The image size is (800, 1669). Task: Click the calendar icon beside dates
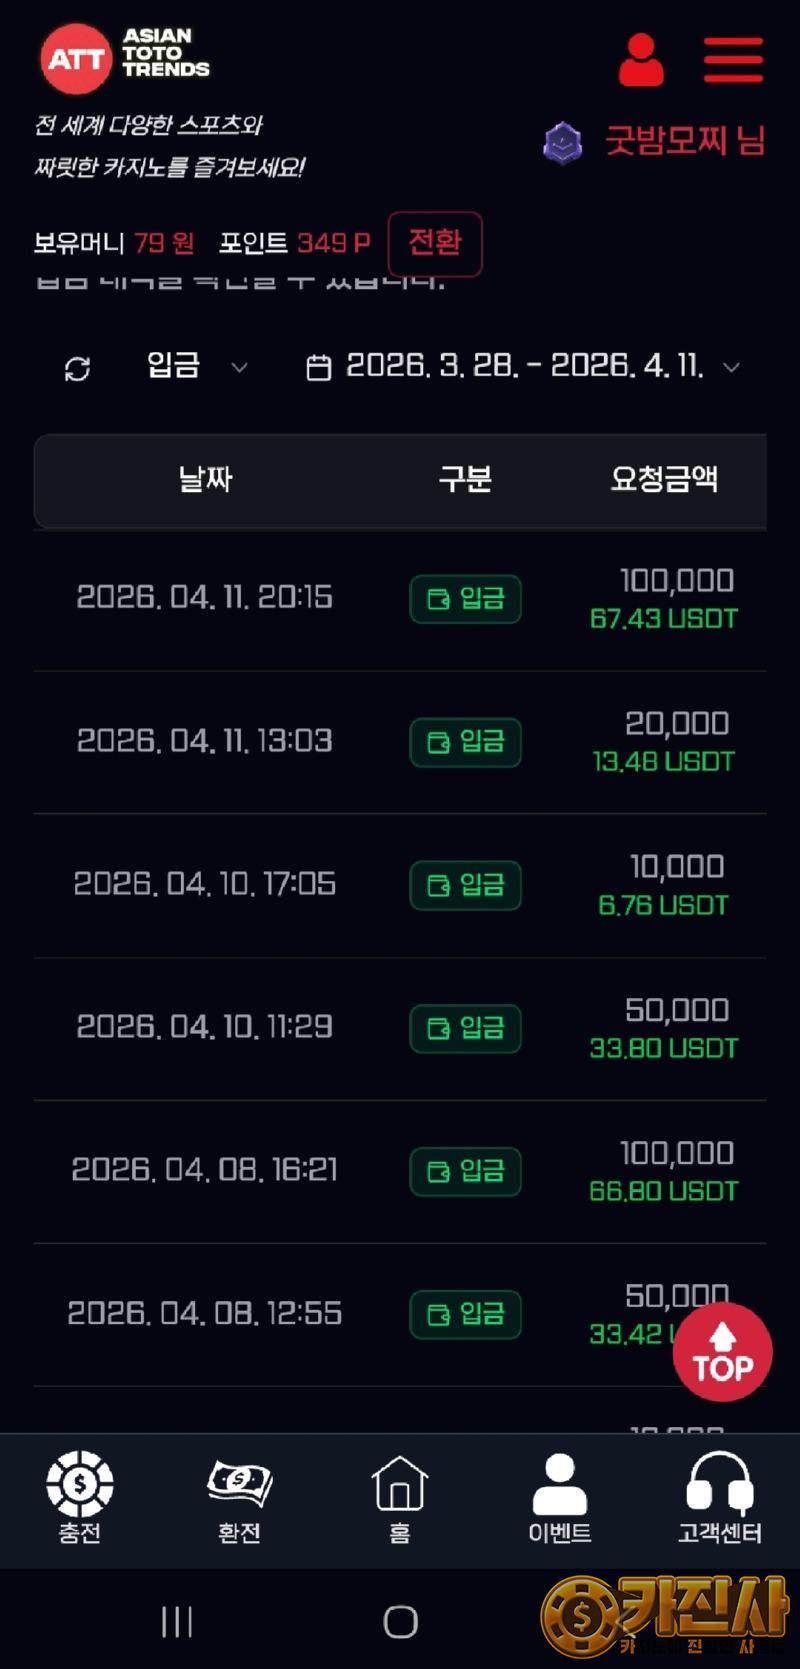(318, 368)
